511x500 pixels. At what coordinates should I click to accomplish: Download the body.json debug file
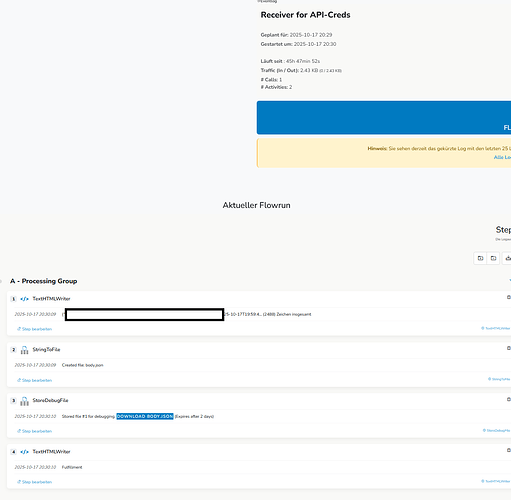(x=145, y=416)
